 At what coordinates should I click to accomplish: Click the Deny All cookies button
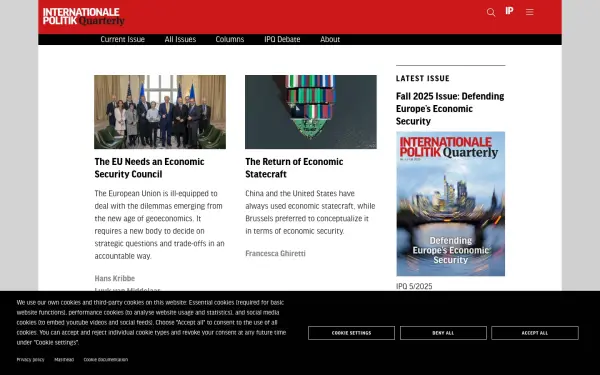(x=443, y=333)
